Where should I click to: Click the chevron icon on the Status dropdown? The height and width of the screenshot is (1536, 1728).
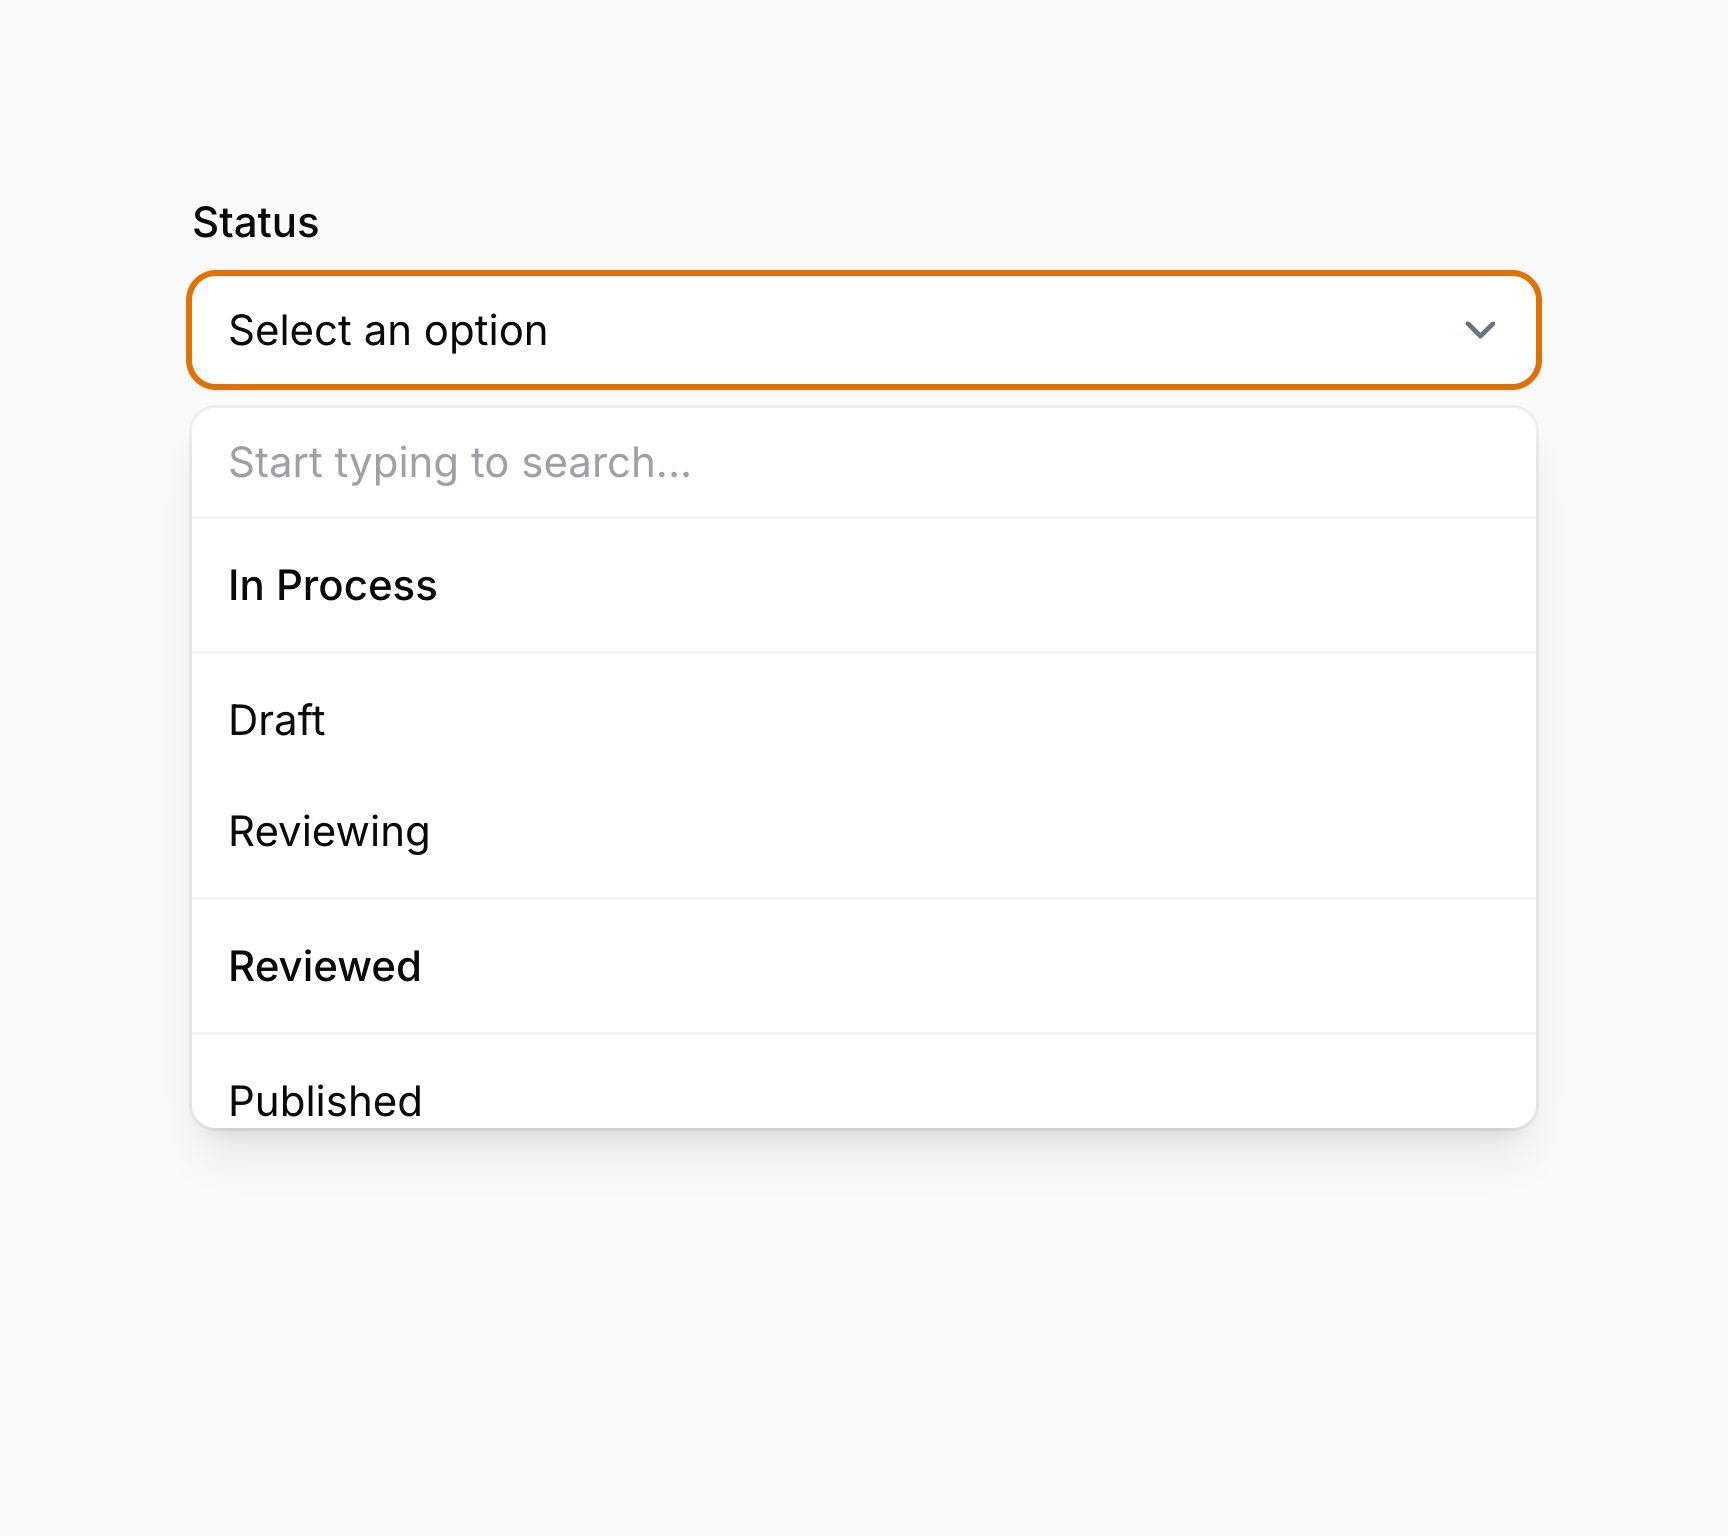coord(1481,331)
